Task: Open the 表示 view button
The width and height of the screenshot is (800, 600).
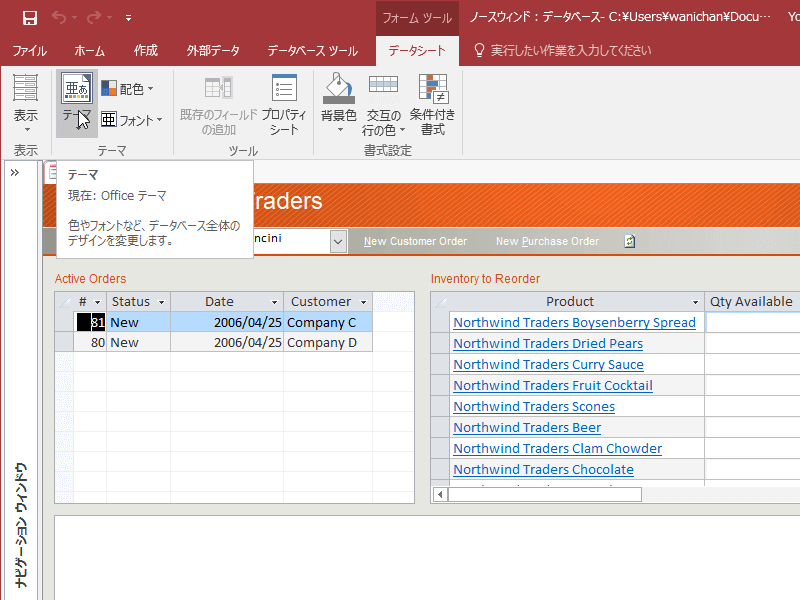Action: pos(26,103)
